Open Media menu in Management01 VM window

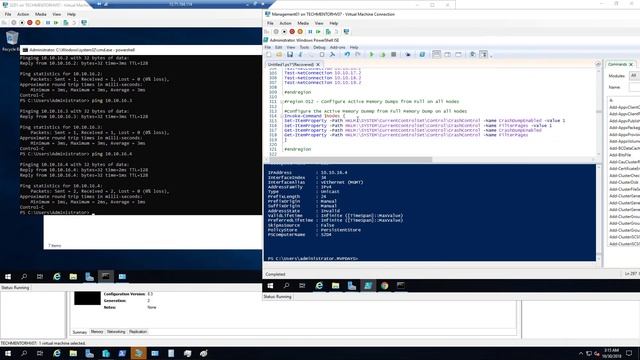click(x=303, y=23)
